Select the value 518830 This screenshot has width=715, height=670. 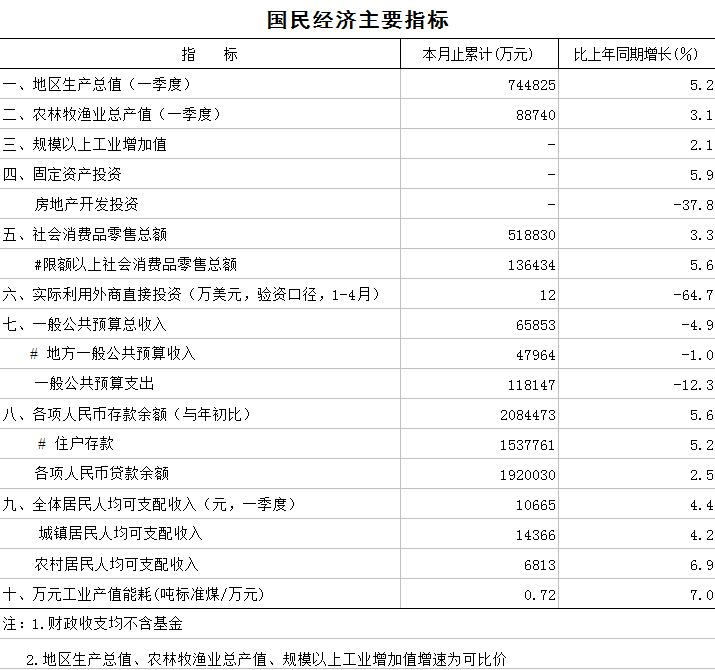[x=532, y=235]
